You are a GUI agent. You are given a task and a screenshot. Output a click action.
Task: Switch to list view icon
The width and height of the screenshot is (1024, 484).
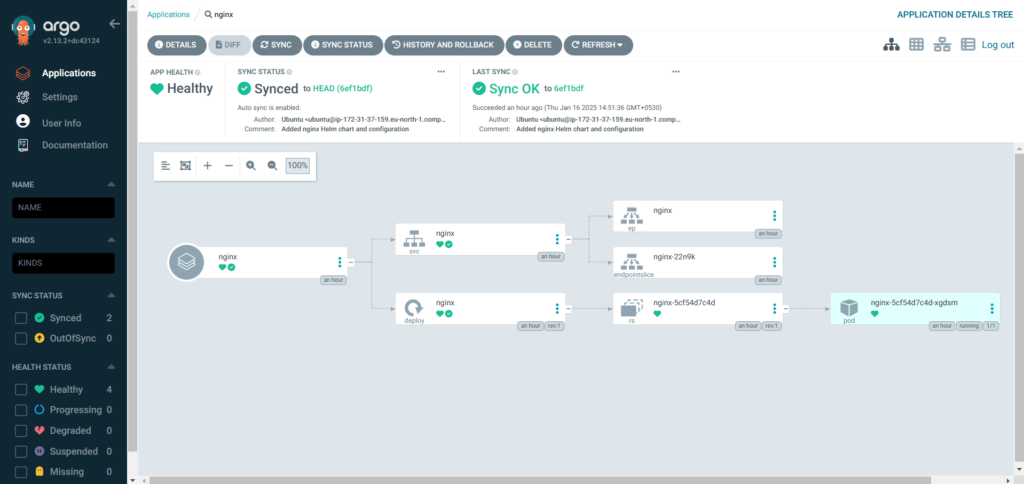tap(968, 44)
